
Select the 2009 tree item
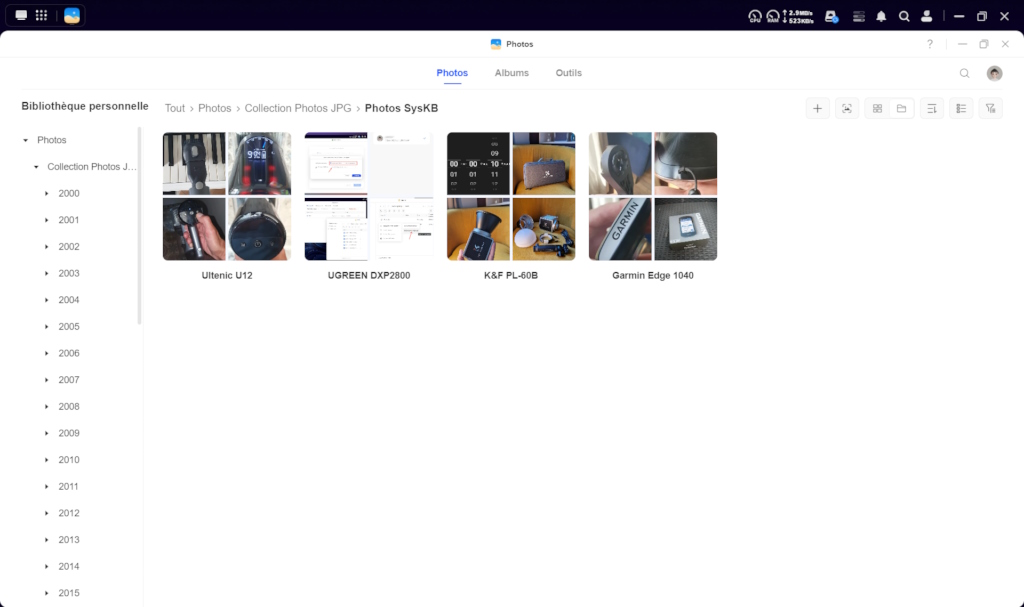pos(69,433)
